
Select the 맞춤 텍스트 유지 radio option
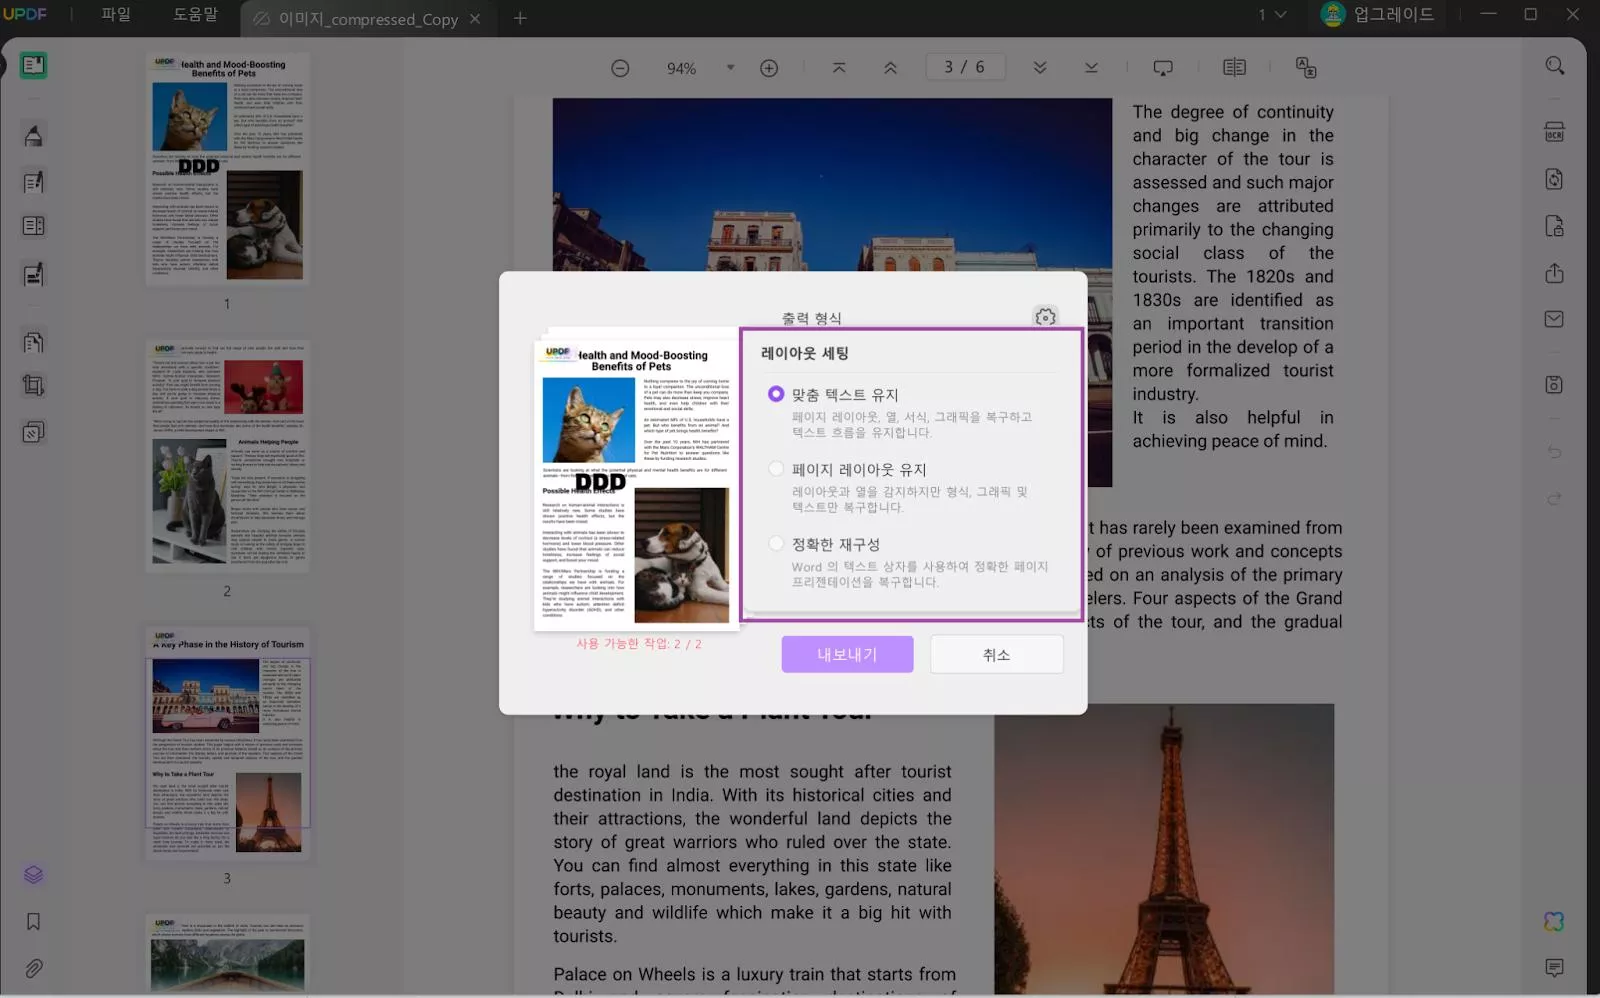click(776, 394)
